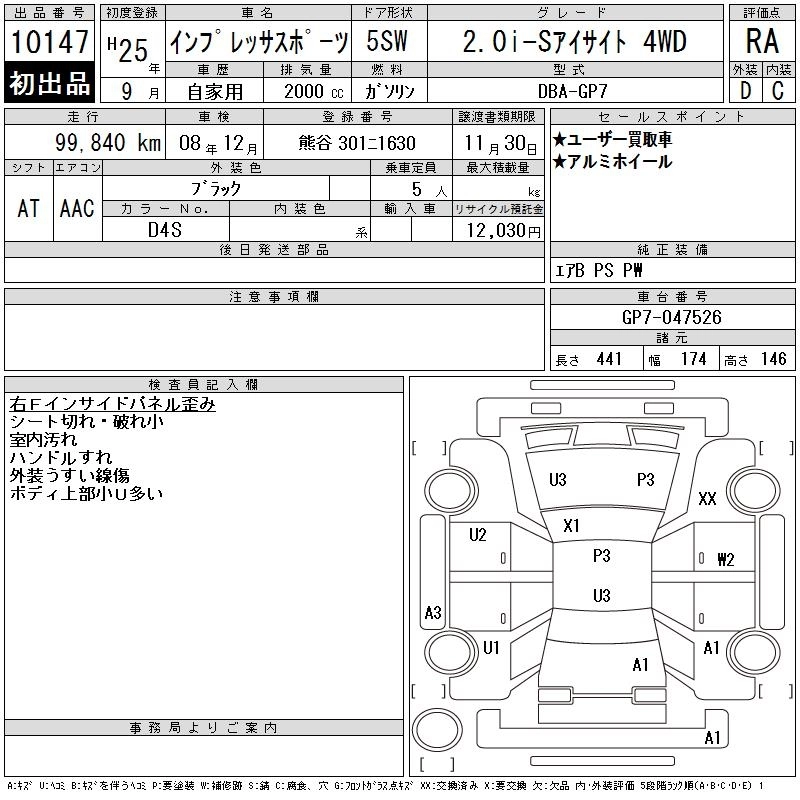Click A1 mark on the rear hatch

[x=640, y=665]
